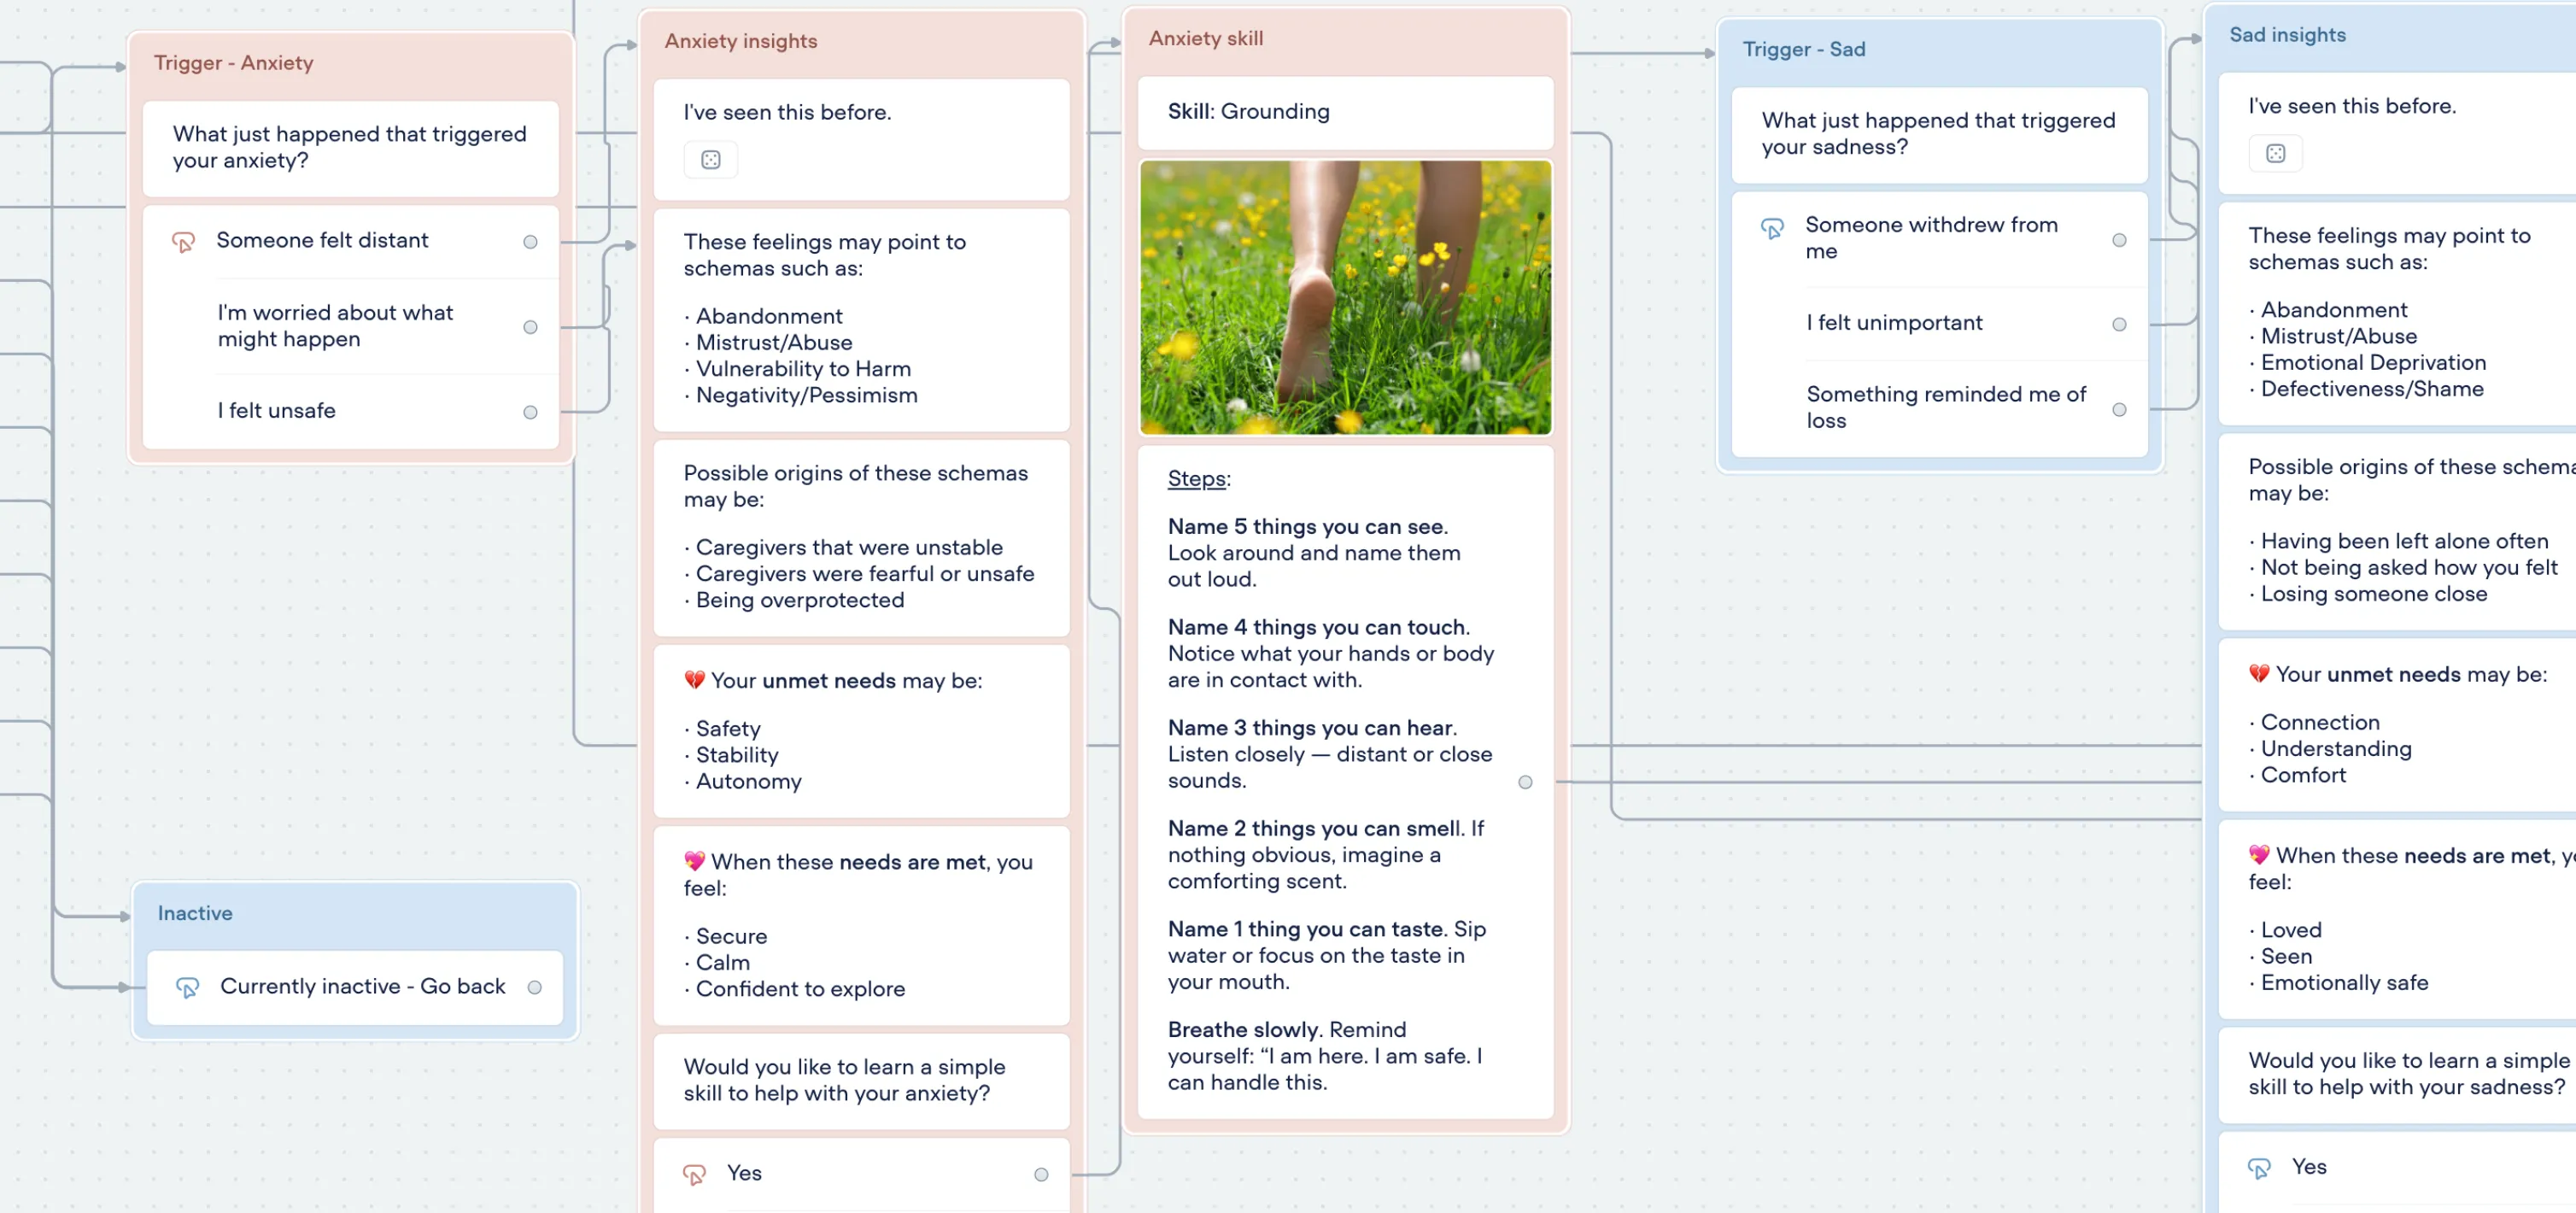Select the 'Anxiety skill' group title
Viewport: 2576px width, 1213px height.
pos(1206,38)
